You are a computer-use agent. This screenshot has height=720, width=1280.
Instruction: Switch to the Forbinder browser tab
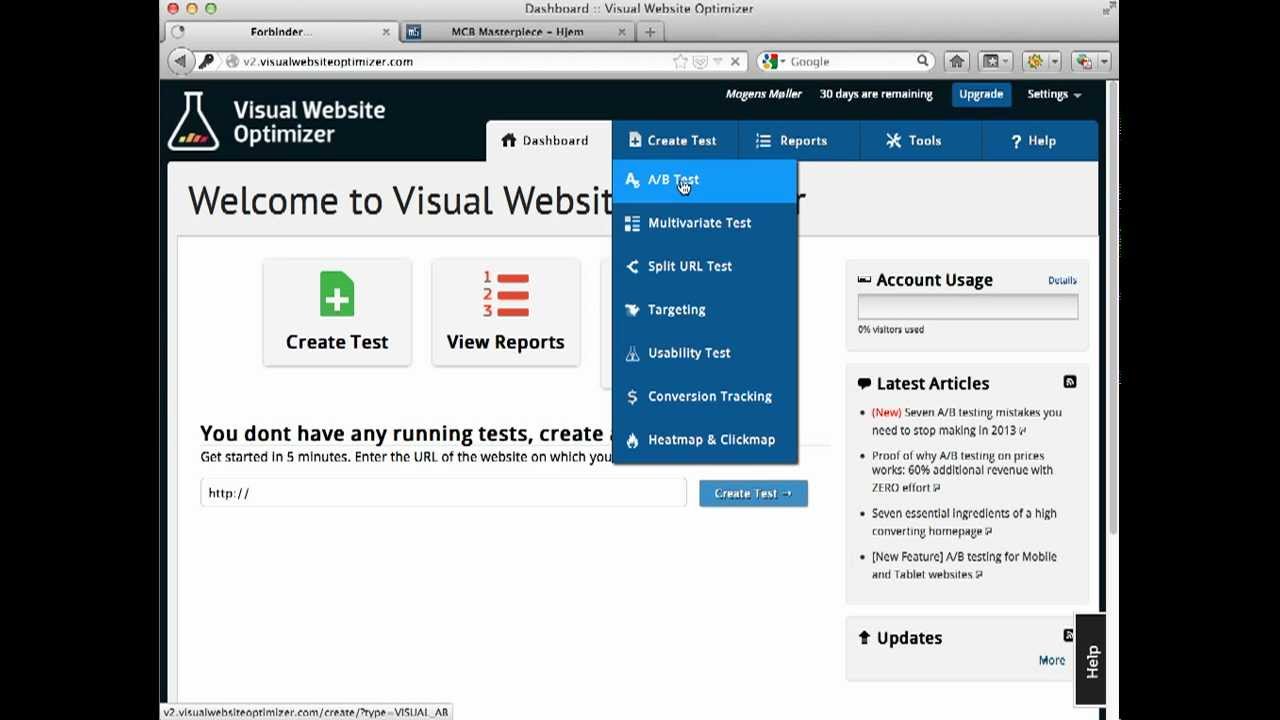coord(281,32)
